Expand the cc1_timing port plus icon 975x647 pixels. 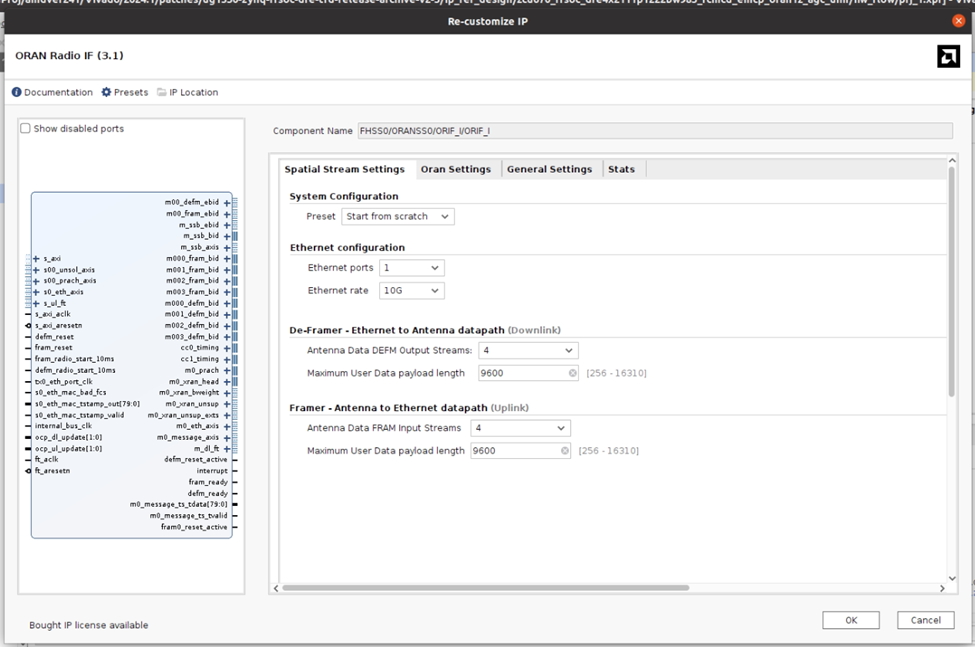point(227,359)
